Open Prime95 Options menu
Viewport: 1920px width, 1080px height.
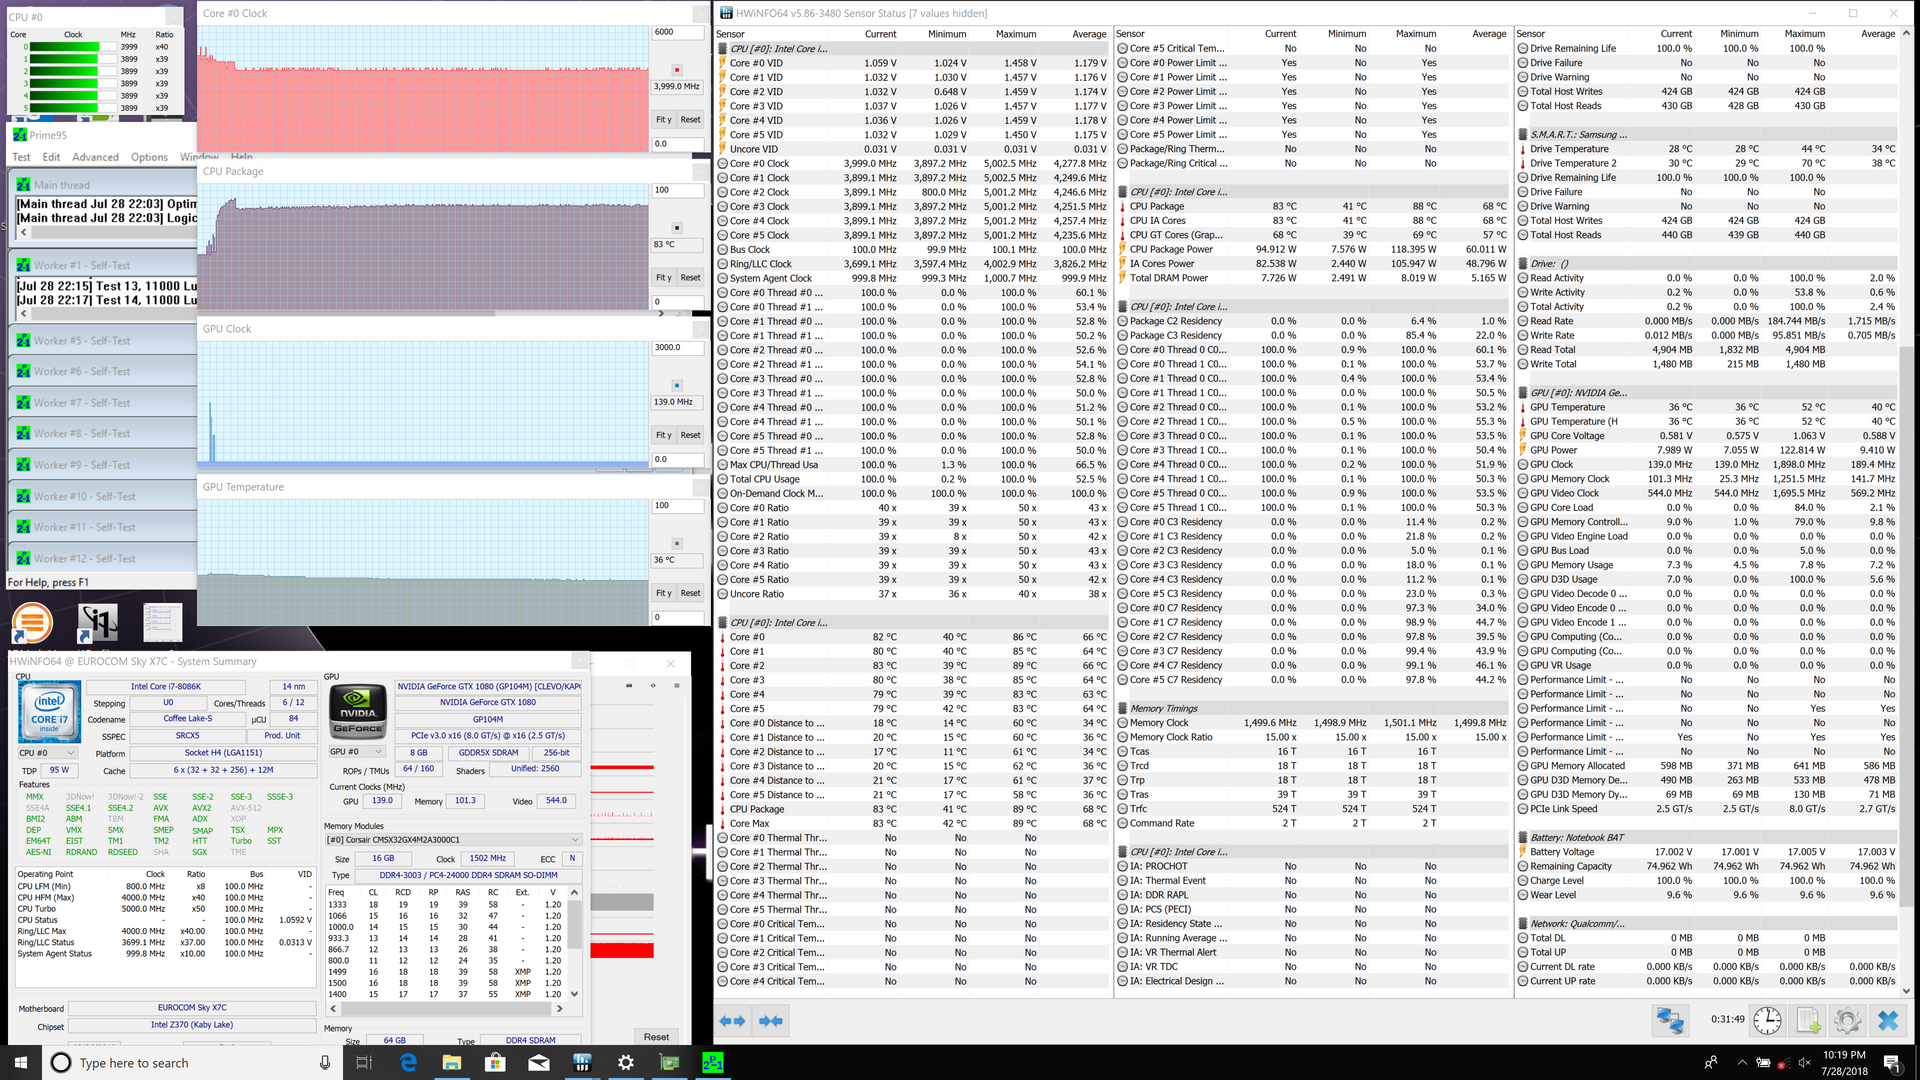[x=149, y=157]
